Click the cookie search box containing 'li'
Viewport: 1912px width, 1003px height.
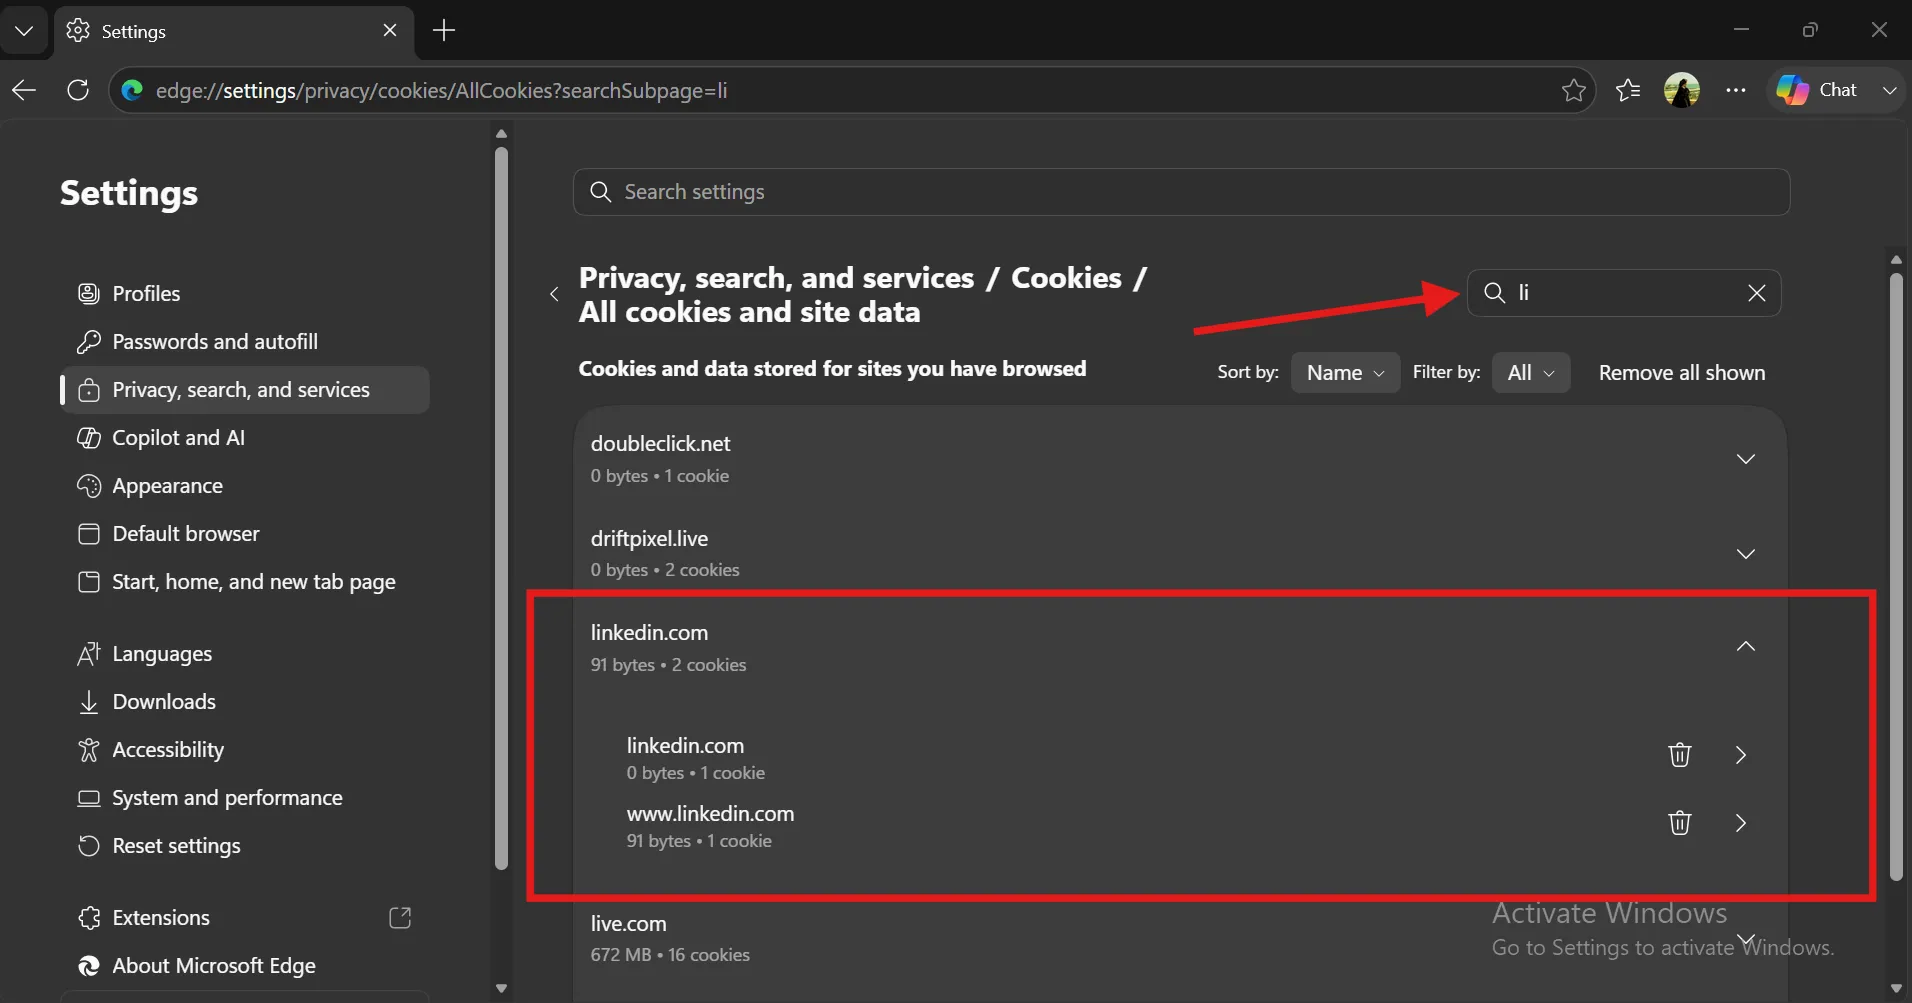1624,293
